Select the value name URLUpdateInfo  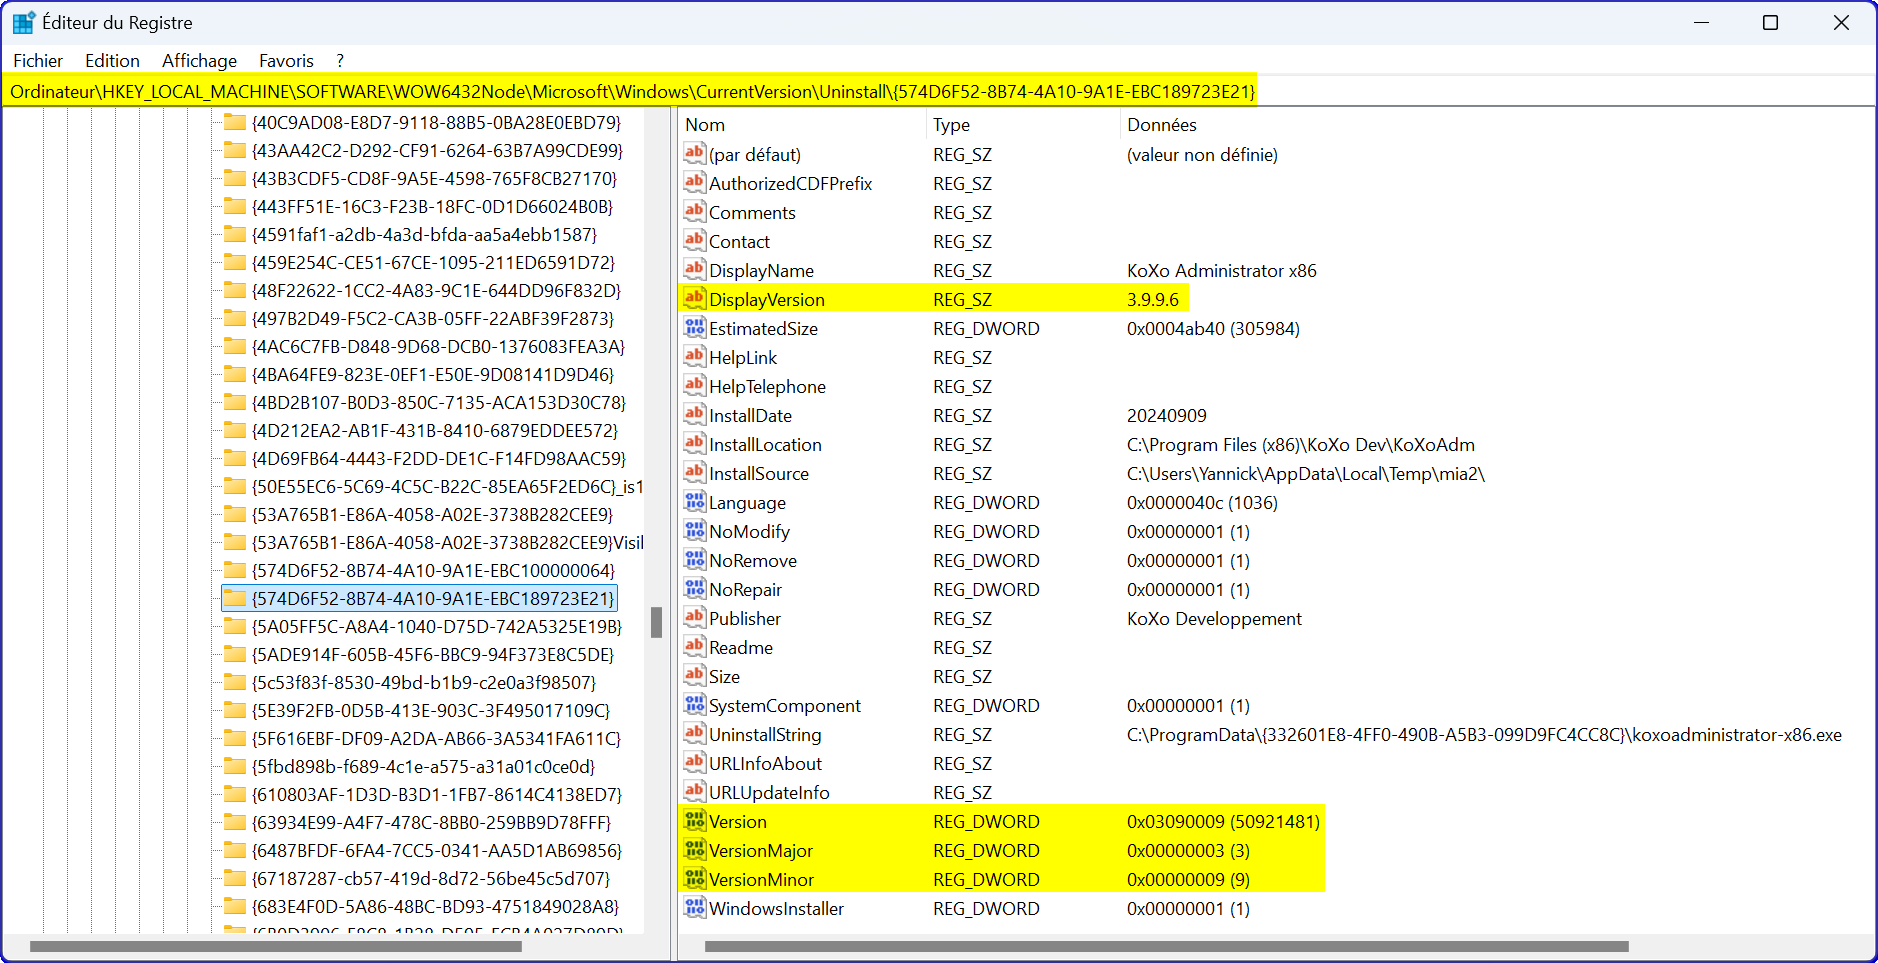(769, 792)
